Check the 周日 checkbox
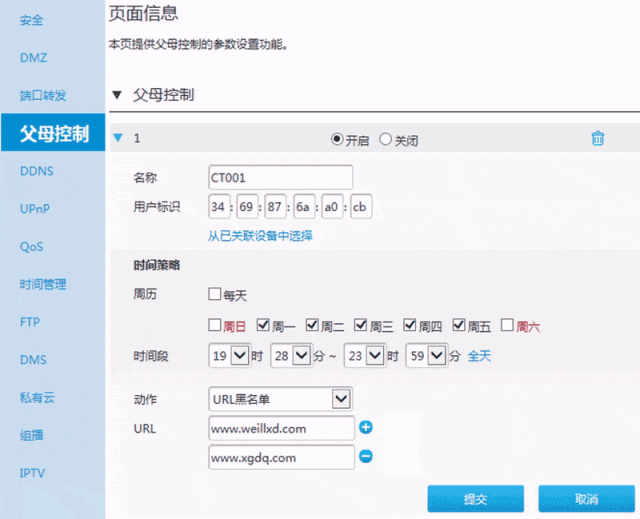The height and width of the screenshot is (519, 640). point(215,325)
